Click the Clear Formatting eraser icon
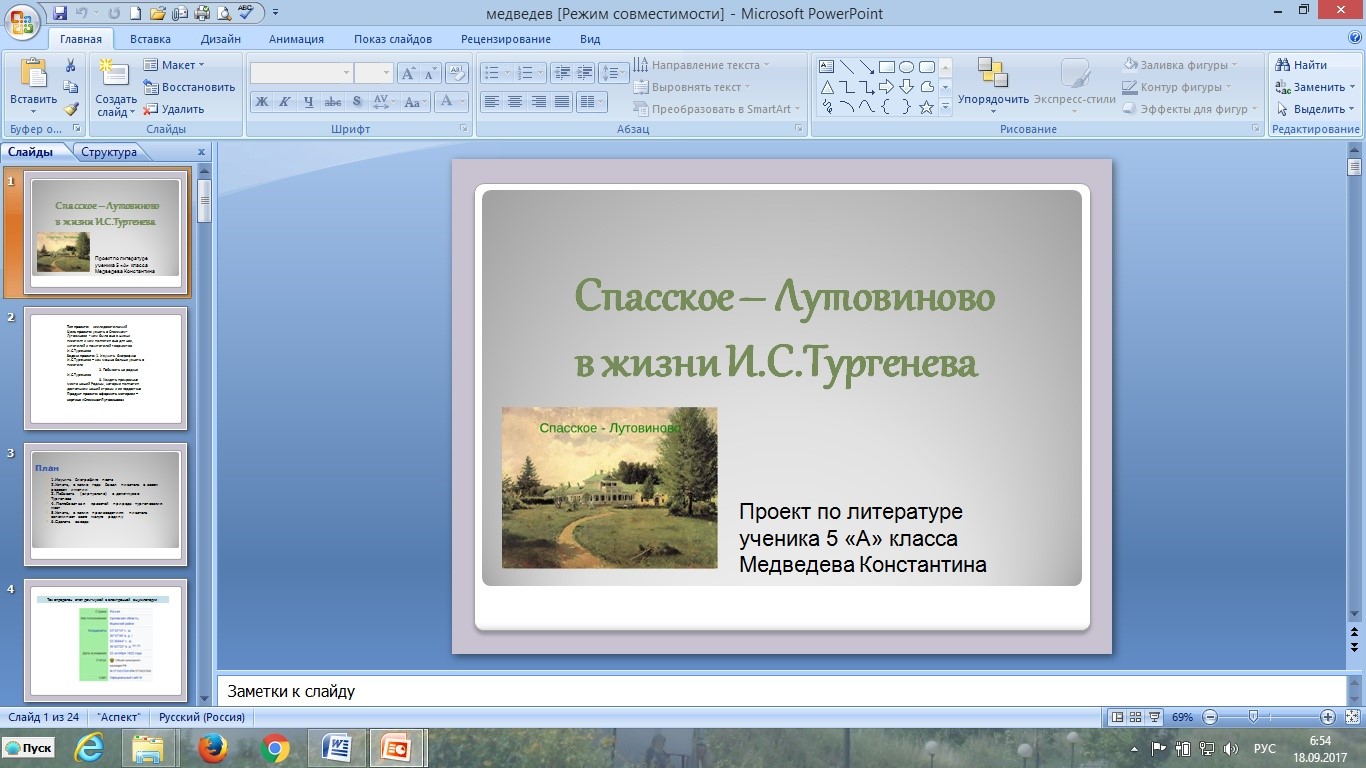This screenshot has height=768, width=1366. click(x=457, y=73)
